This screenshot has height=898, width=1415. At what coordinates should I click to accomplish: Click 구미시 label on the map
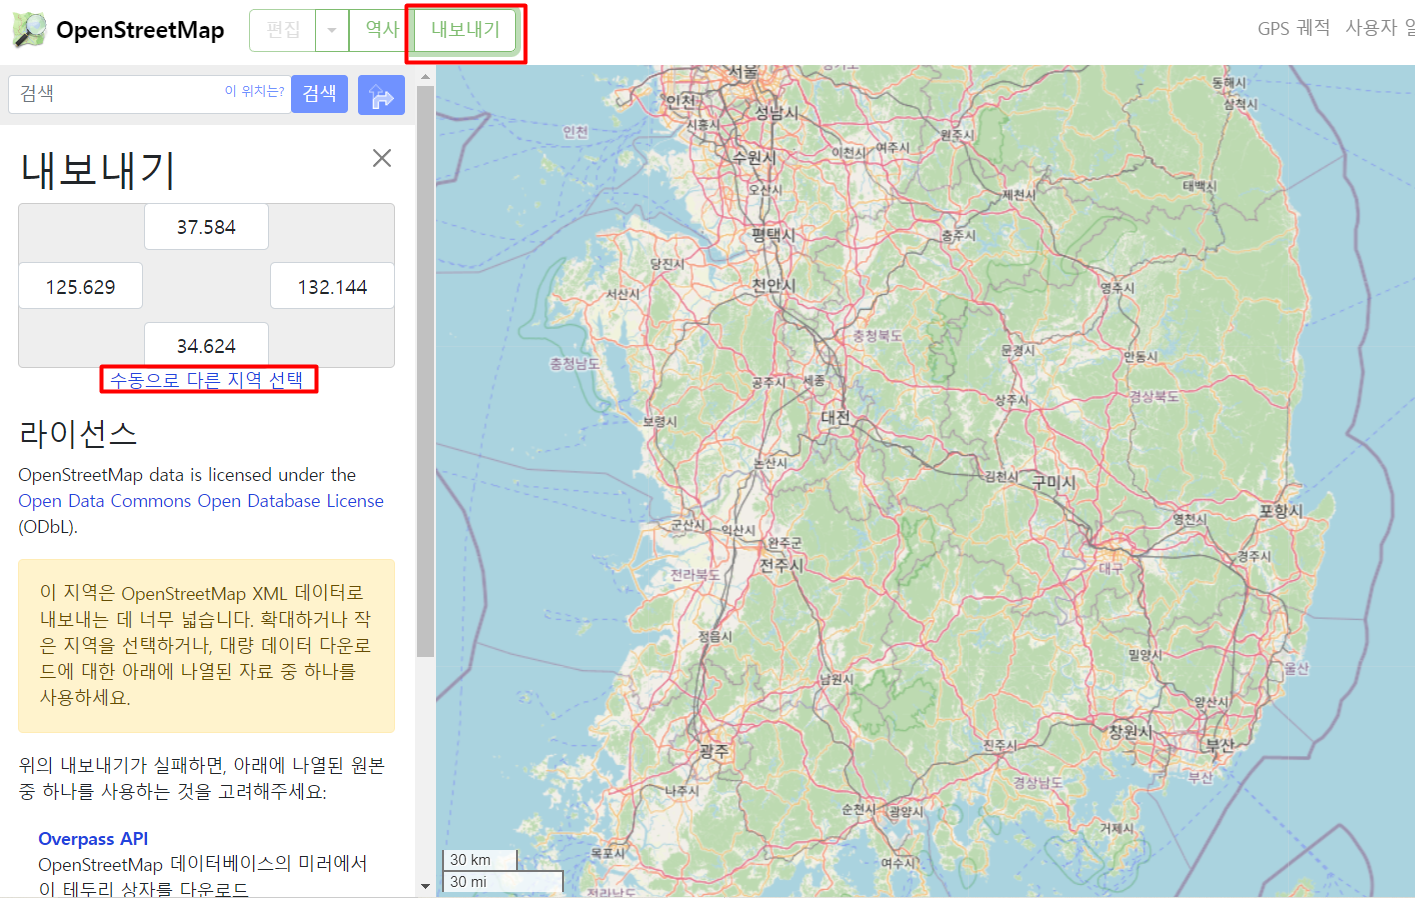point(1053,482)
